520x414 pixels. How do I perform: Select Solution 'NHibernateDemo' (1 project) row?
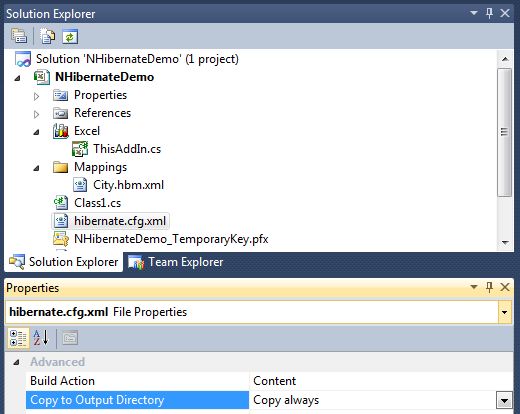137,59
